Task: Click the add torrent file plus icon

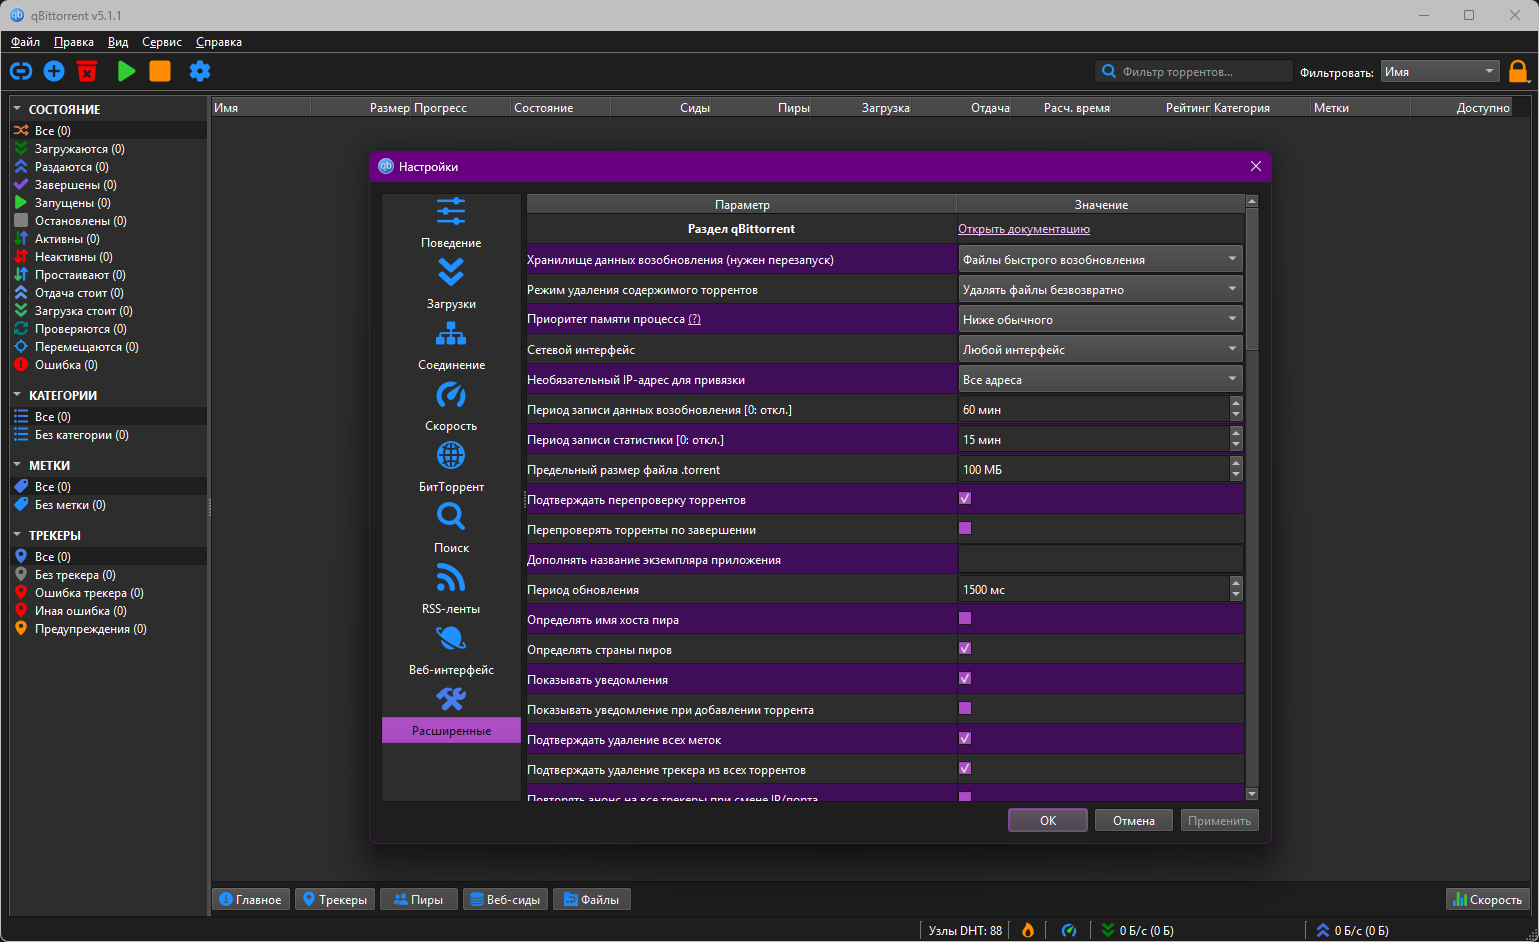Action: [x=54, y=71]
